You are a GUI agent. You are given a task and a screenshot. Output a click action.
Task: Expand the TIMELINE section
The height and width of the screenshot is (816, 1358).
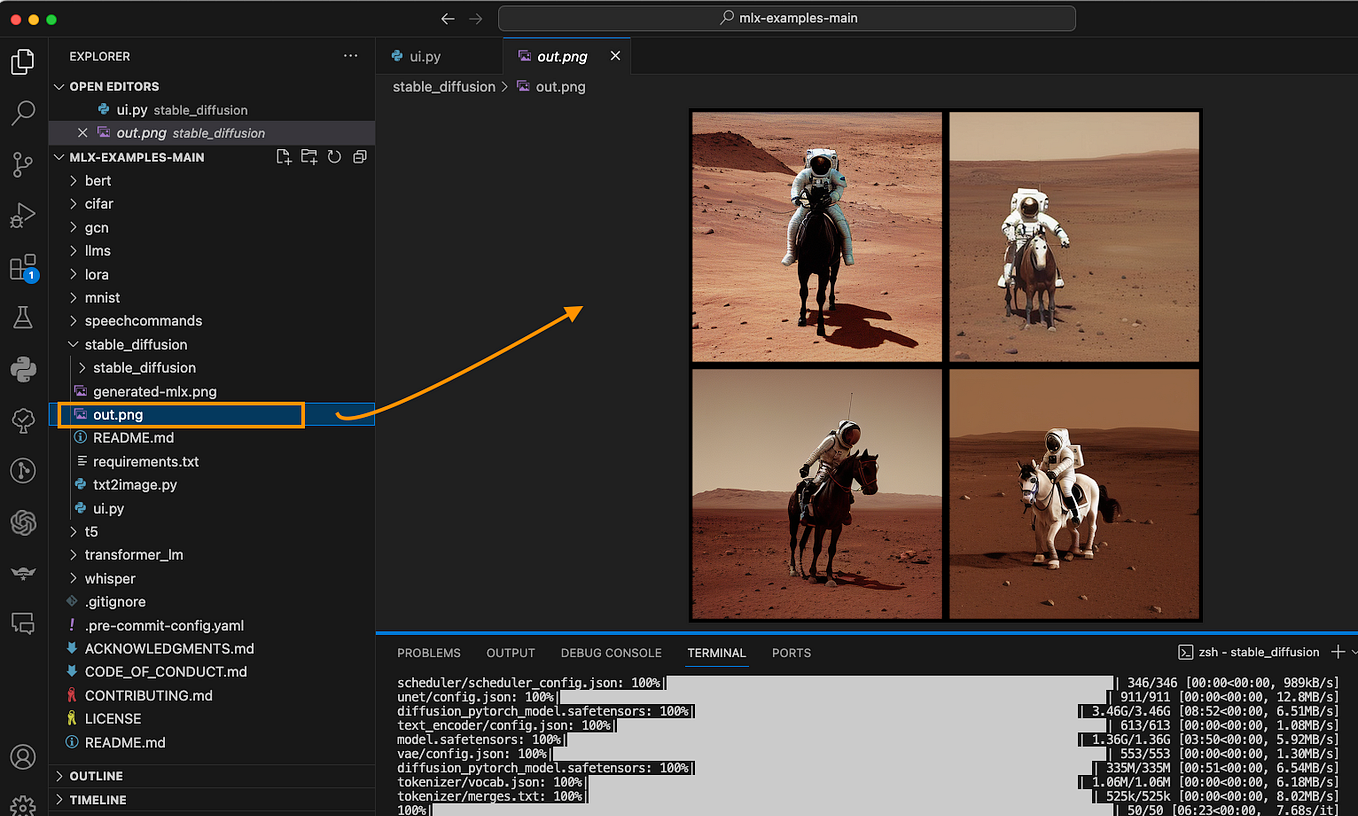pos(97,800)
